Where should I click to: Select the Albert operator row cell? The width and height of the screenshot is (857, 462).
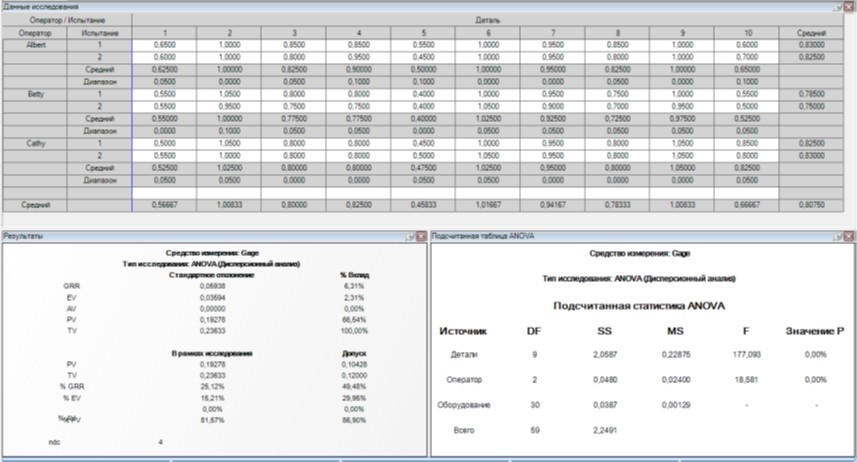33,45
